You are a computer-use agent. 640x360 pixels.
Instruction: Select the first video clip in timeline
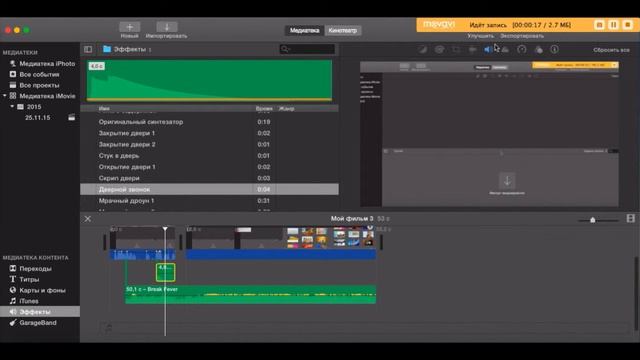tap(142, 238)
